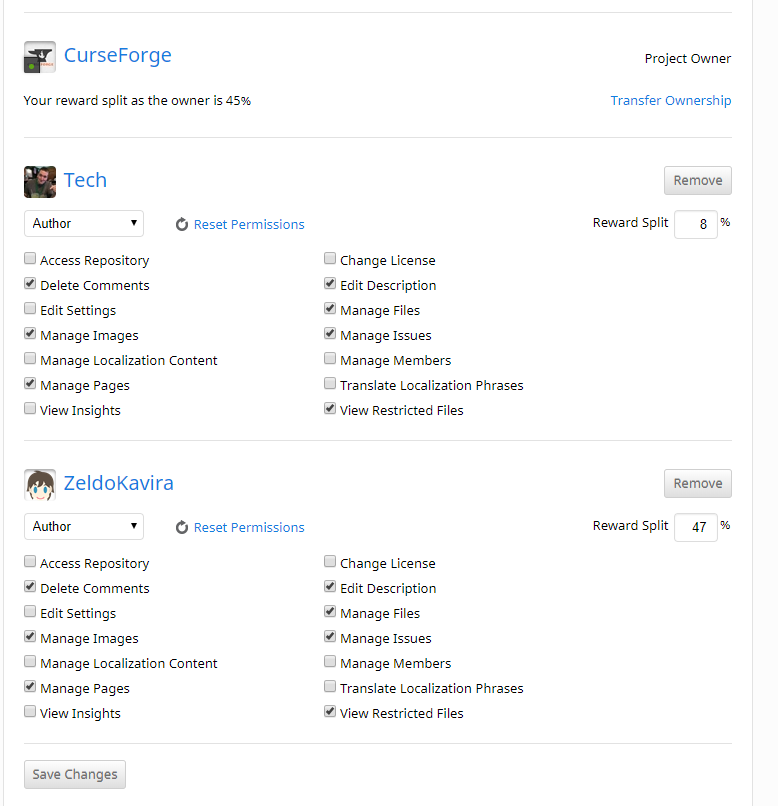Enable Access Repository for Tech

pos(30,259)
